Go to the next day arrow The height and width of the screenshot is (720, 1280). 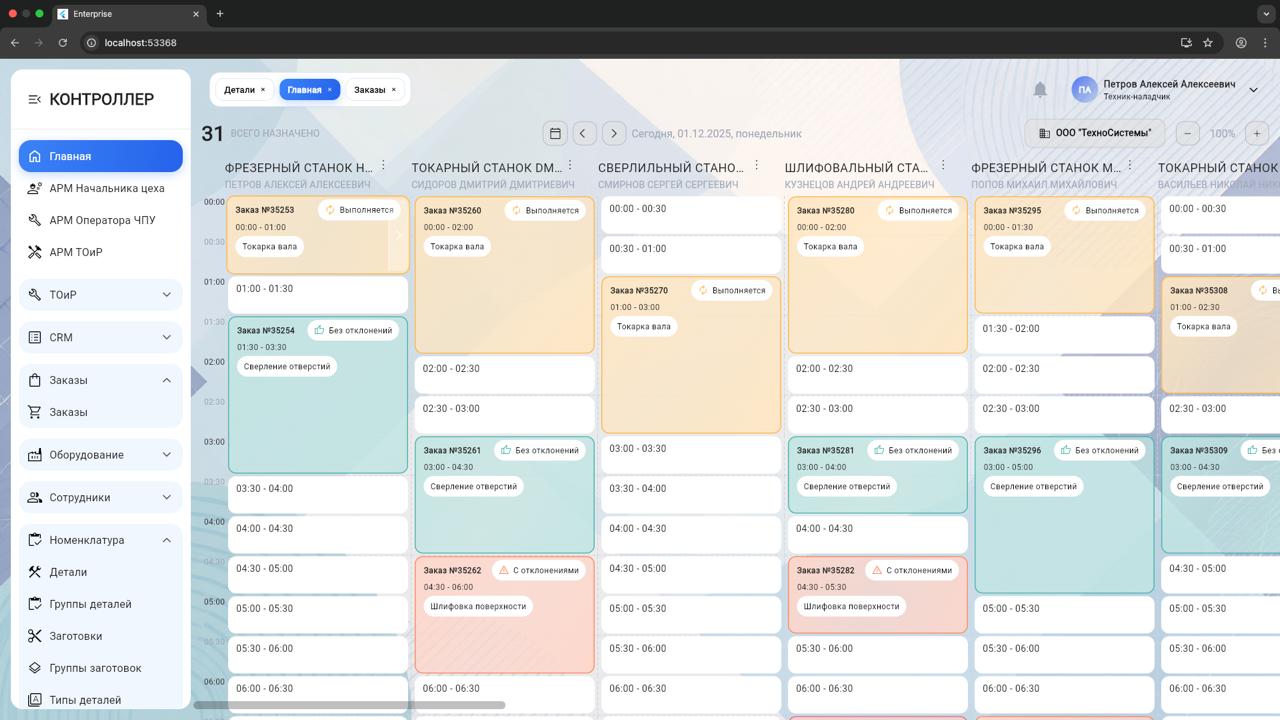(614, 133)
